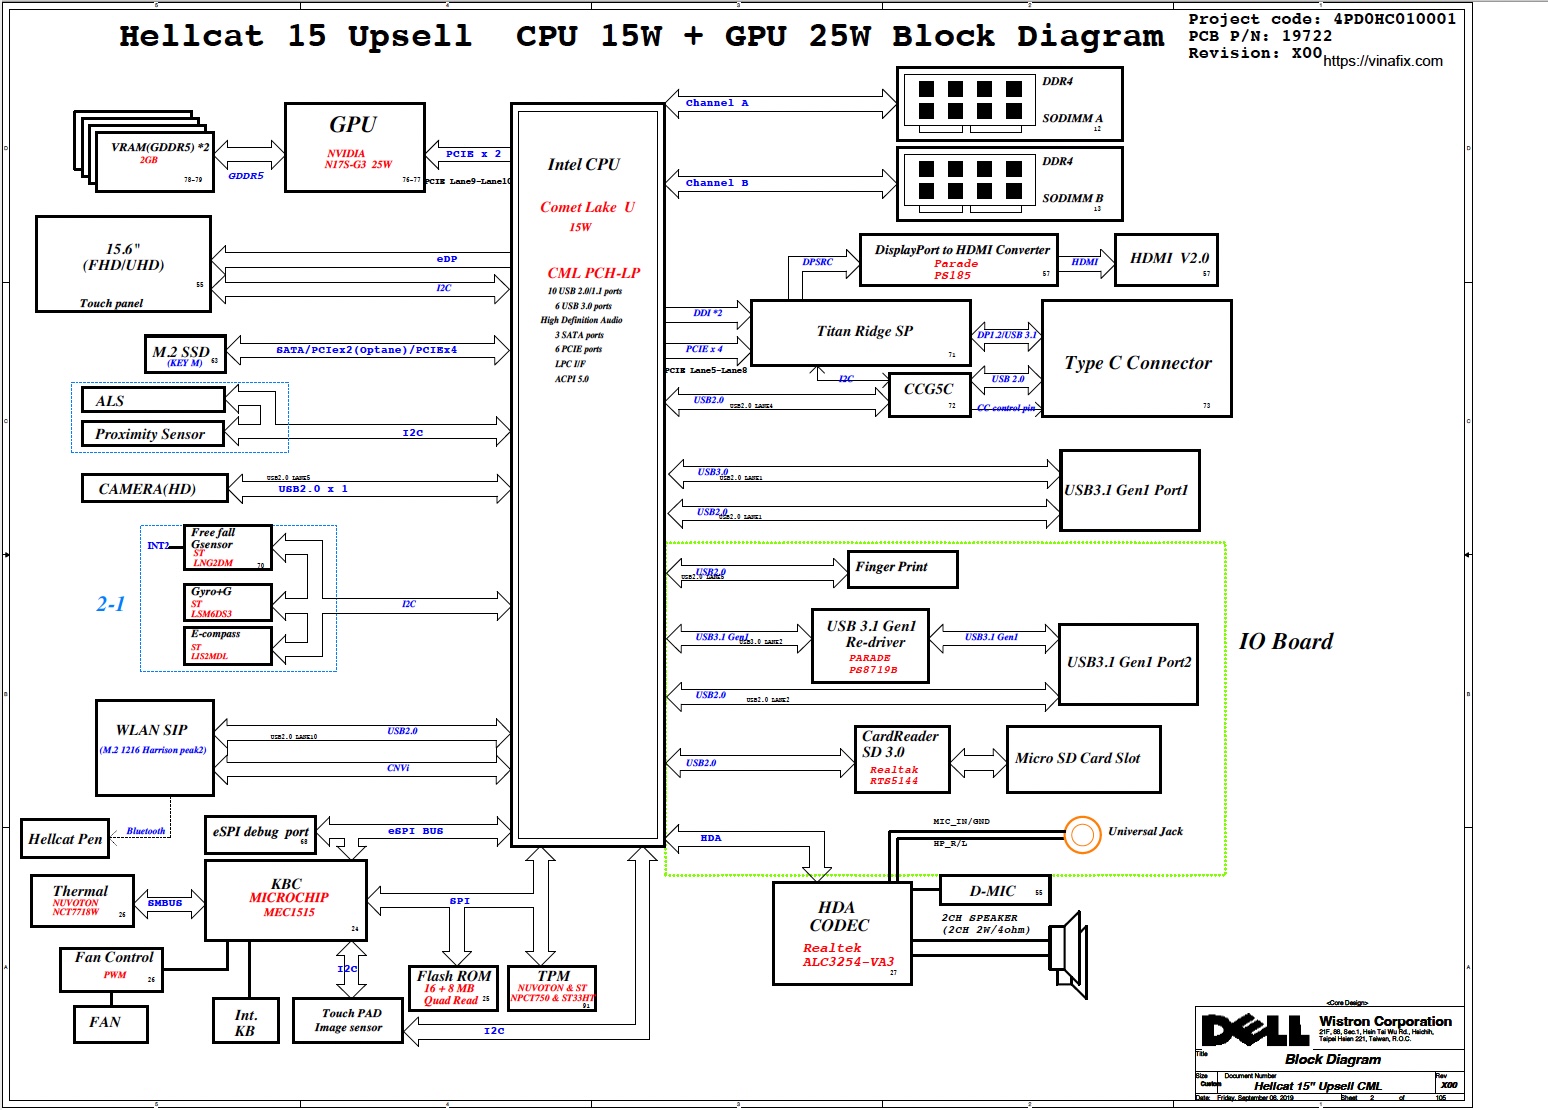Select the Gyro+G LSM6DS3 block
This screenshot has height=1110, width=1548.
(228, 602)
